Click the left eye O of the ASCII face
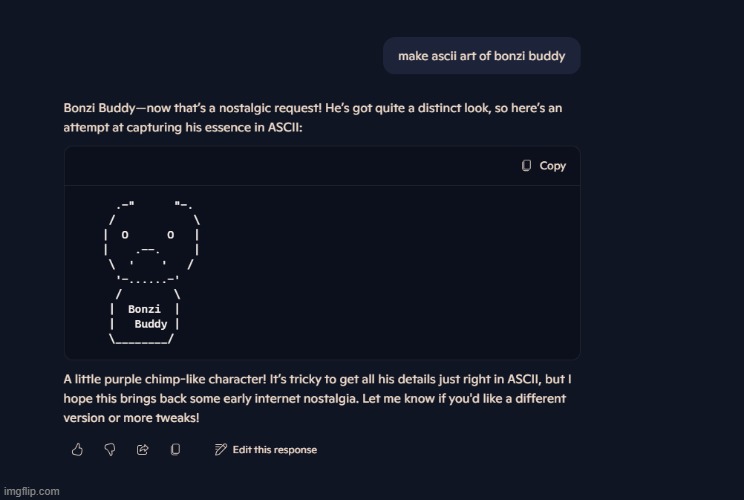Screen dimensions: 744x500 pos(125,235)
